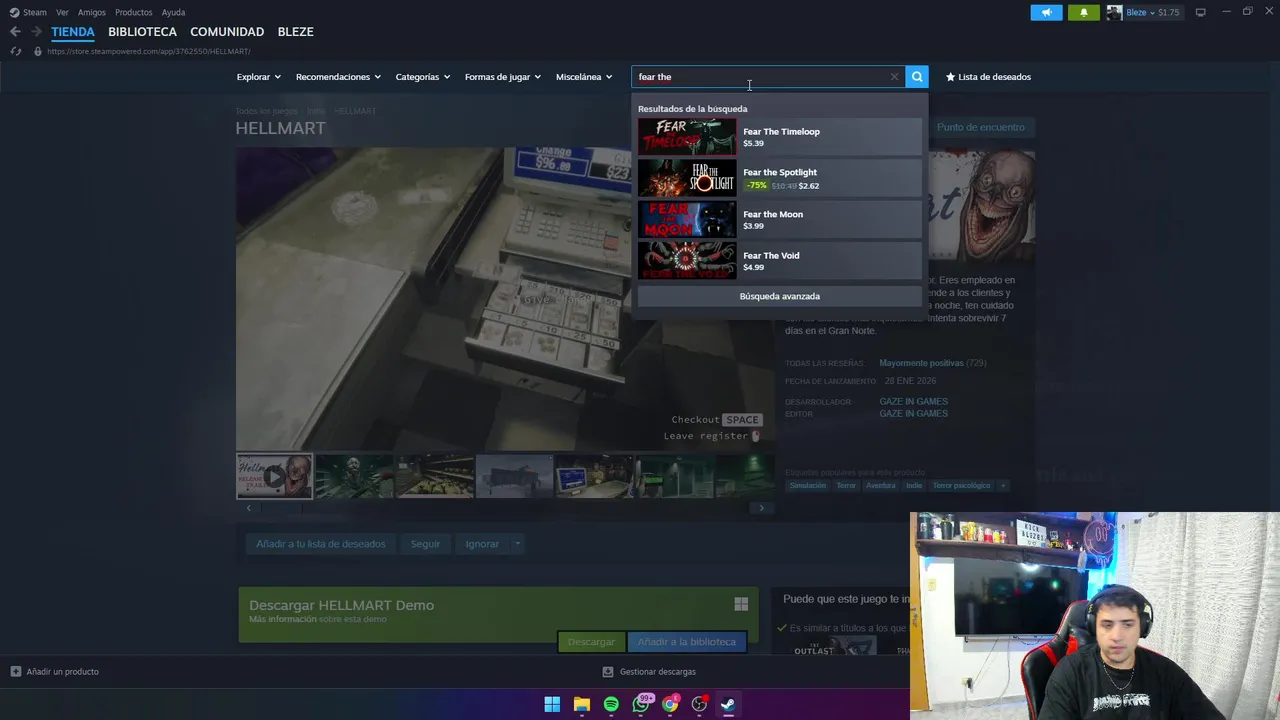
Task: Click Punto de encuentro button
Action: (x=980, y=127)
